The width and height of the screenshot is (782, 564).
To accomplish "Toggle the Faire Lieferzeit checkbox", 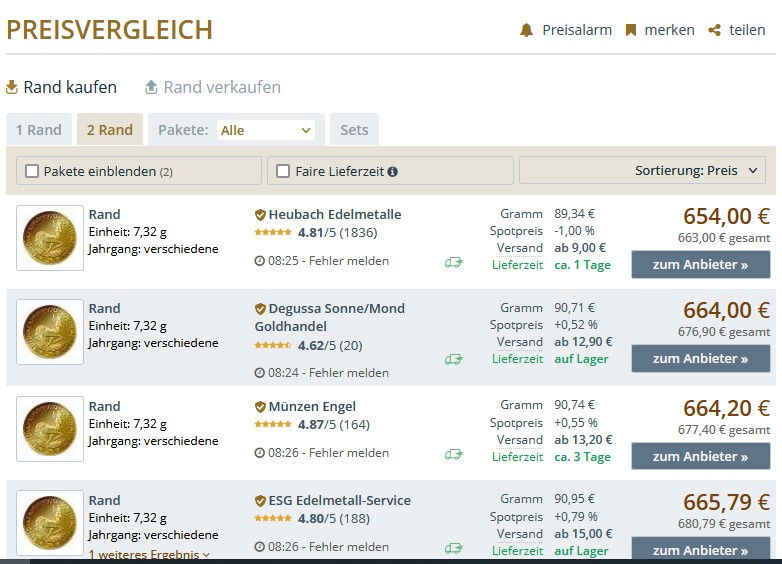I will (283, 171).
